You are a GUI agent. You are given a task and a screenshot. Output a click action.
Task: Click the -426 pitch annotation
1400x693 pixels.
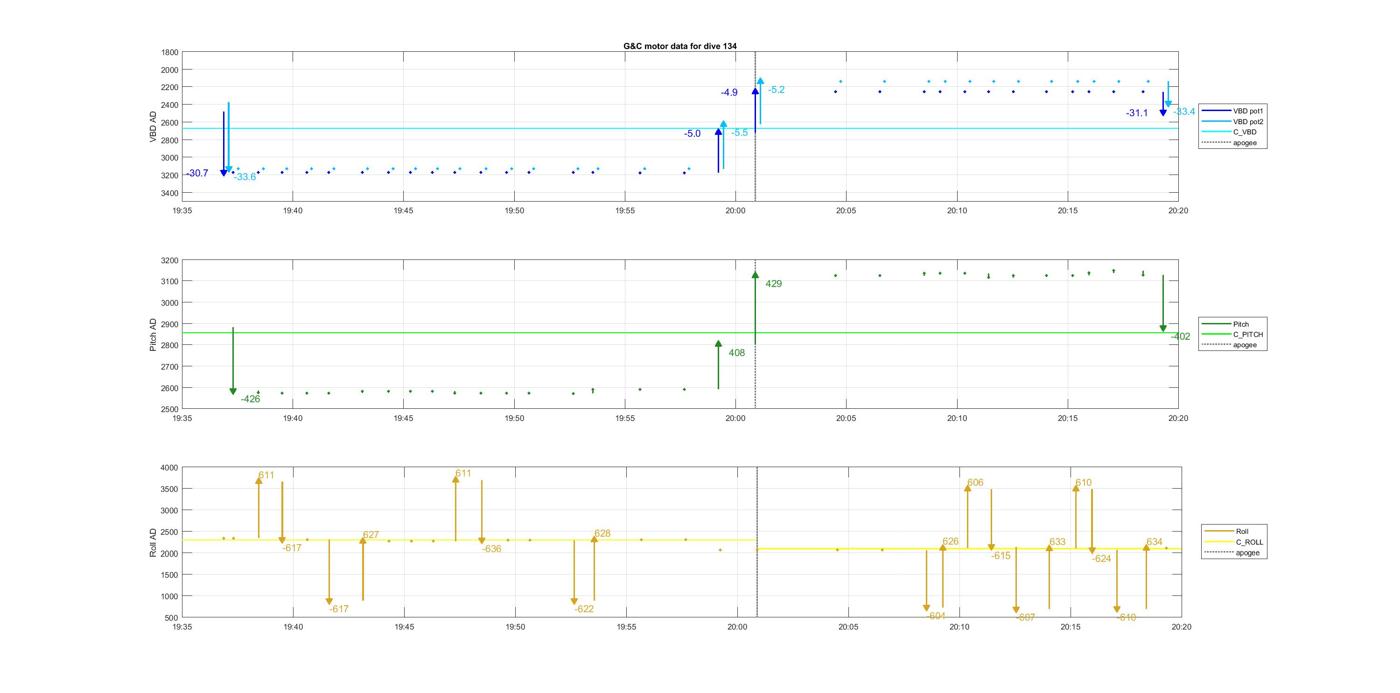(x=250, y=400)
